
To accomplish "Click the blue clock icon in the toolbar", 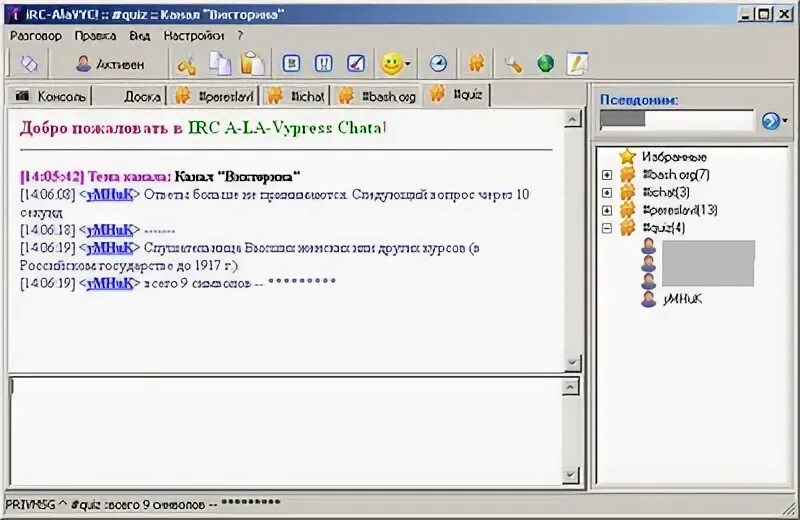I will click(x=438, y=64).
